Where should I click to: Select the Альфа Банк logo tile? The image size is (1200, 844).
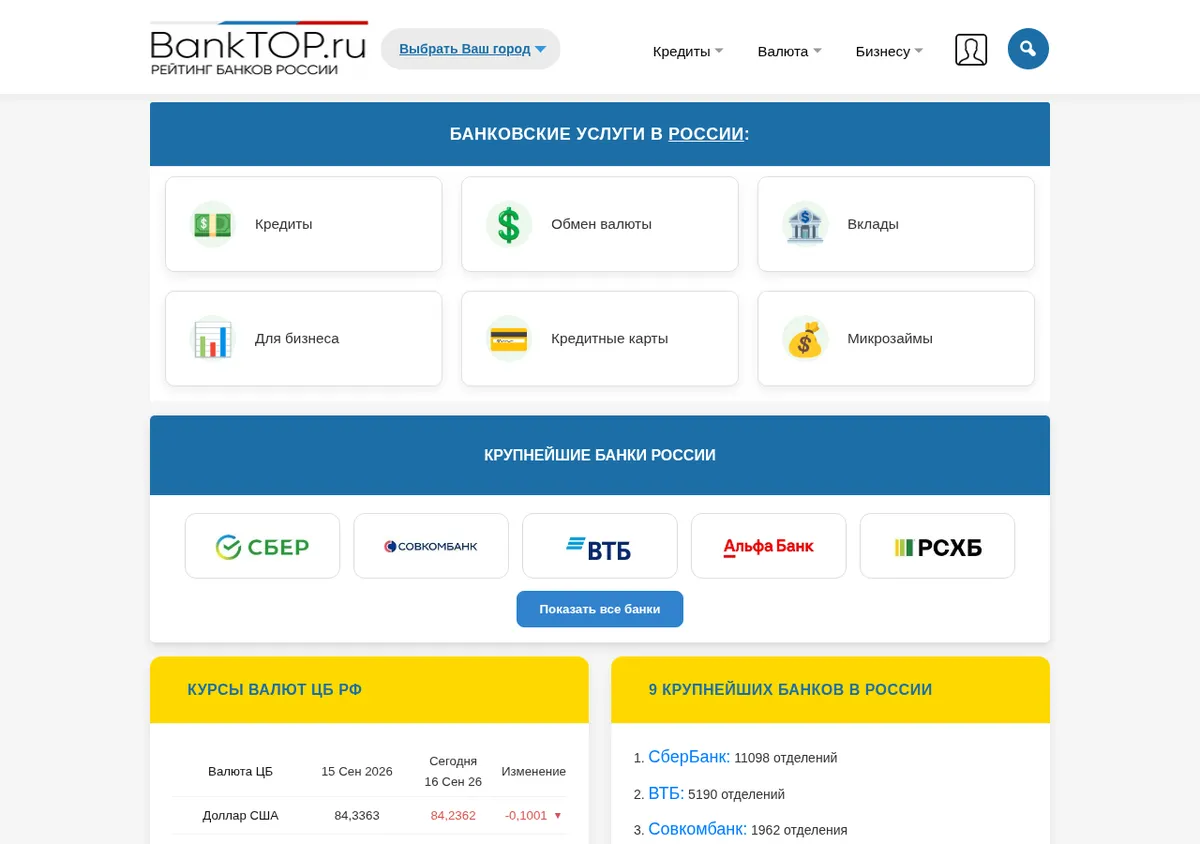click(x=769, y=546)
